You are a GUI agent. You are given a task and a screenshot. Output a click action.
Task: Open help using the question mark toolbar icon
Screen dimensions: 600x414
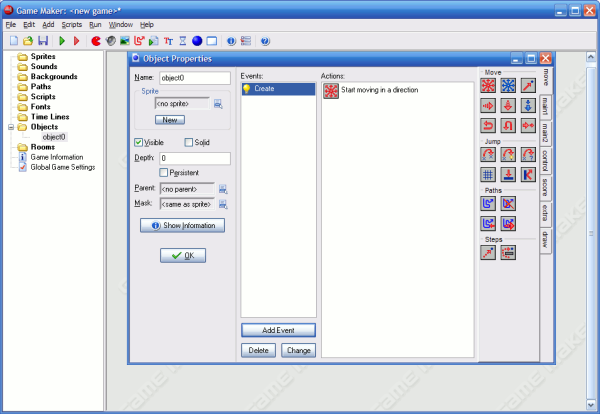[x=265, y=41]
